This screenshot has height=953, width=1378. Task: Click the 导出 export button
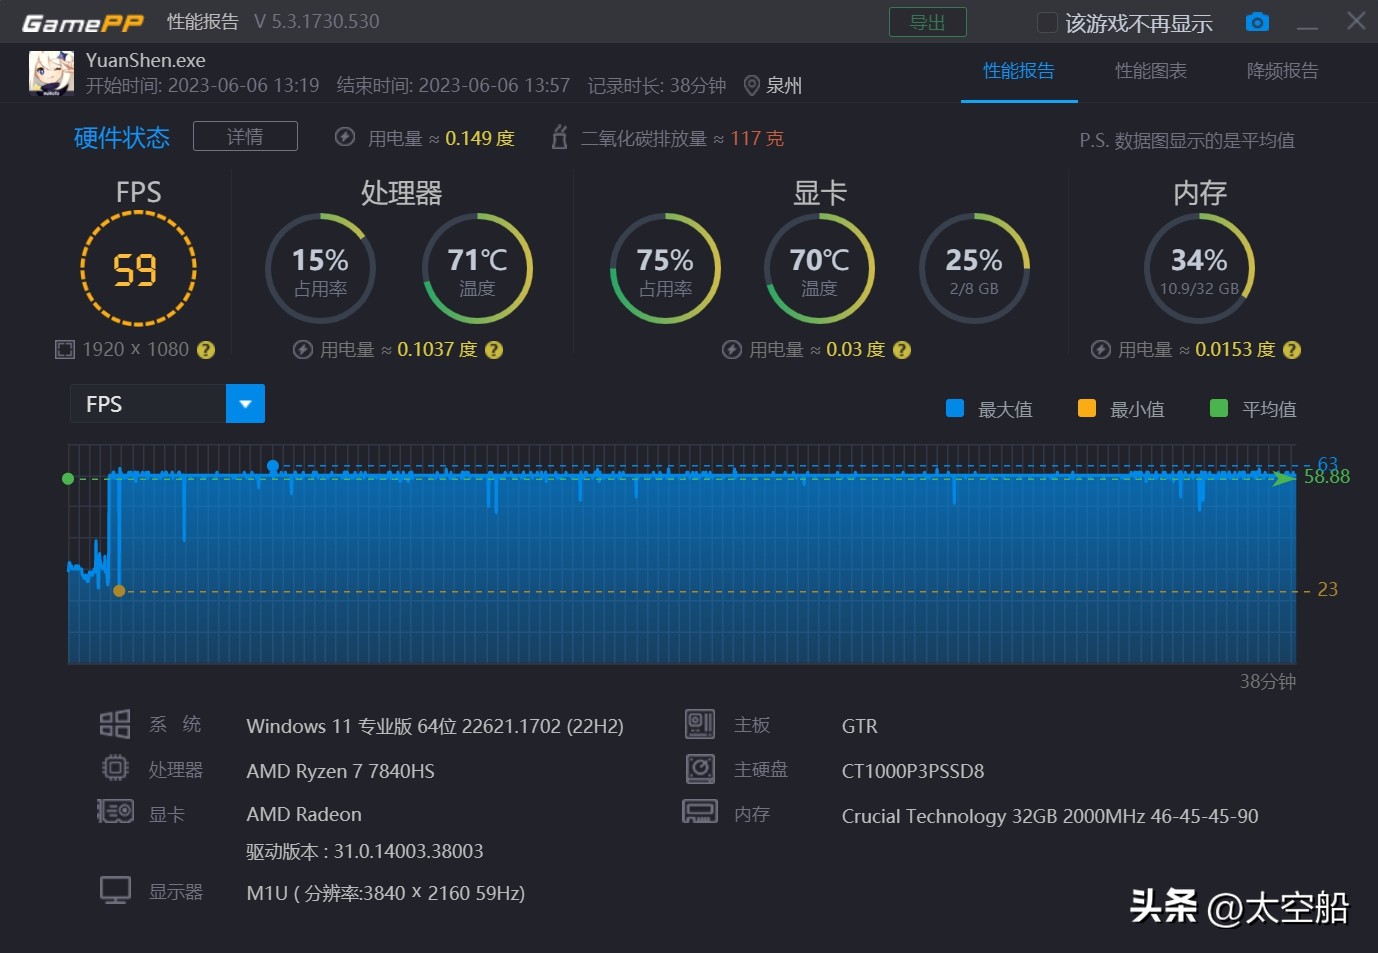tap(928, 22)
